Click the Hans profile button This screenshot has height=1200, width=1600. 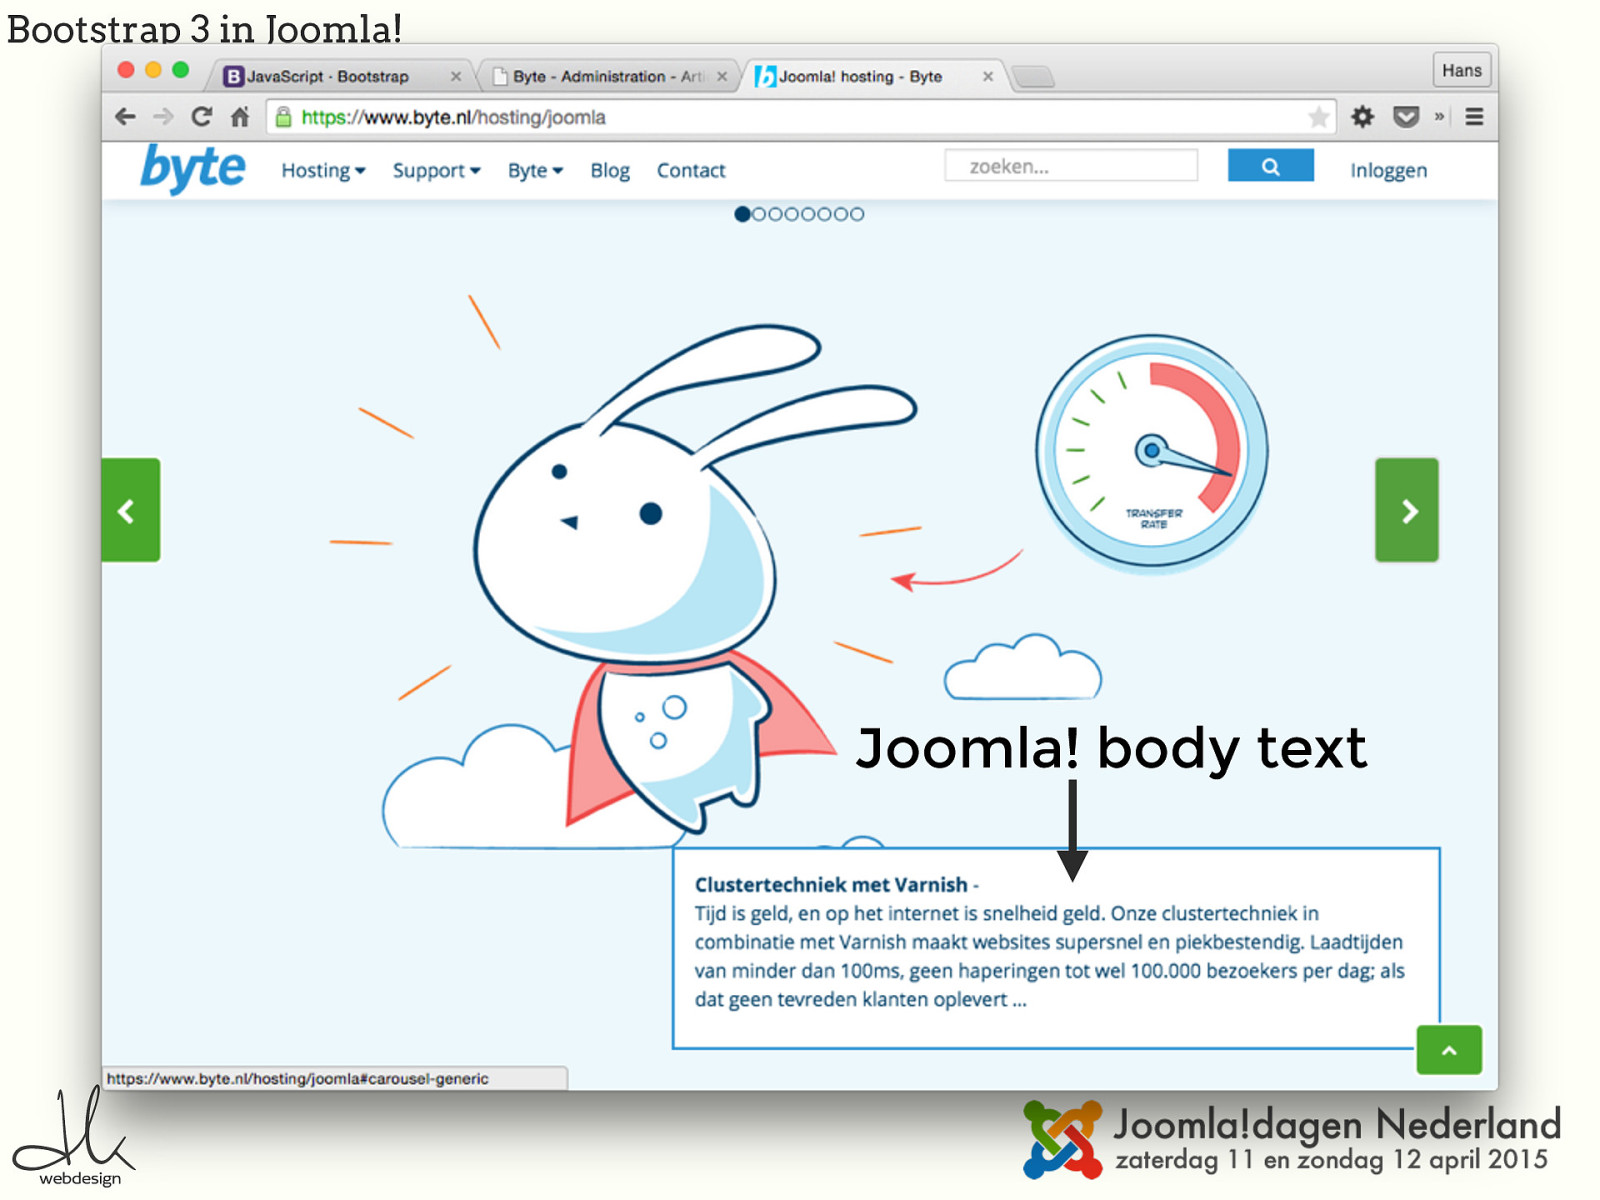click(1462, 71)
